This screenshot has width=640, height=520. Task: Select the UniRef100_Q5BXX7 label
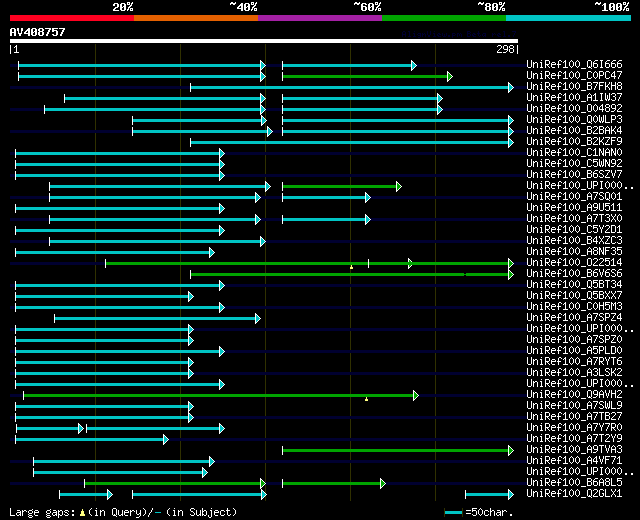(574, 296)
